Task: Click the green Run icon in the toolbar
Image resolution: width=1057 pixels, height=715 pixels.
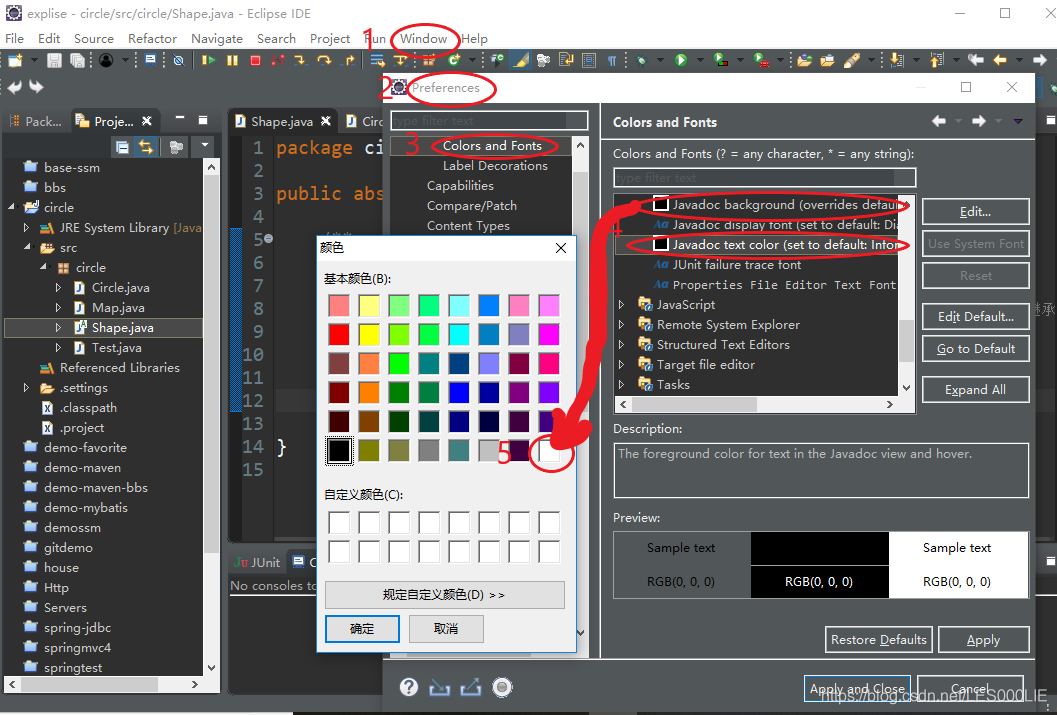Action: 681,61
